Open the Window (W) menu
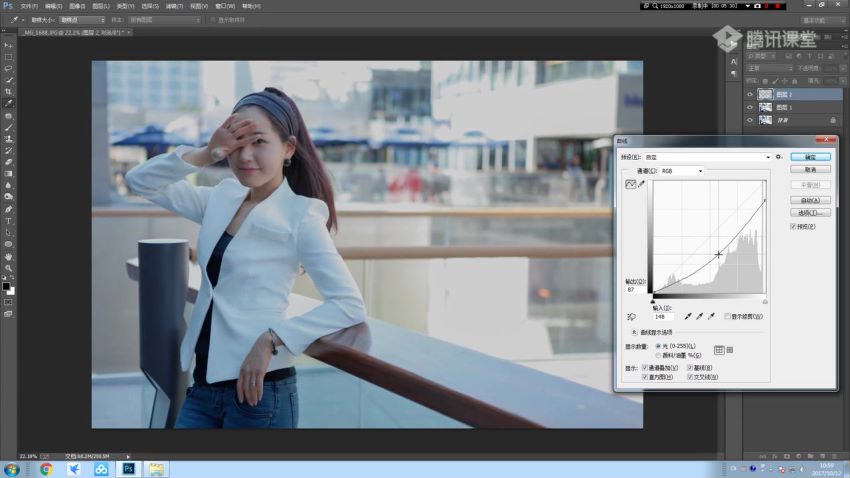 [x=225, y=6]
